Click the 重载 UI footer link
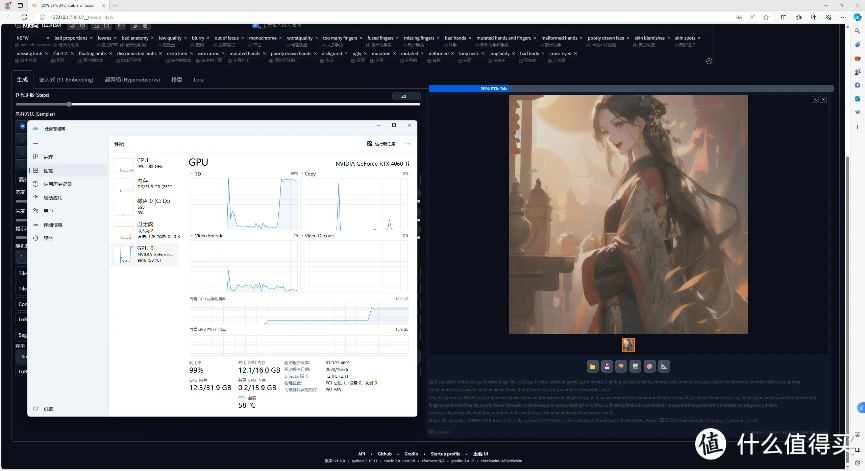The image size is (865, 471). 480,454
